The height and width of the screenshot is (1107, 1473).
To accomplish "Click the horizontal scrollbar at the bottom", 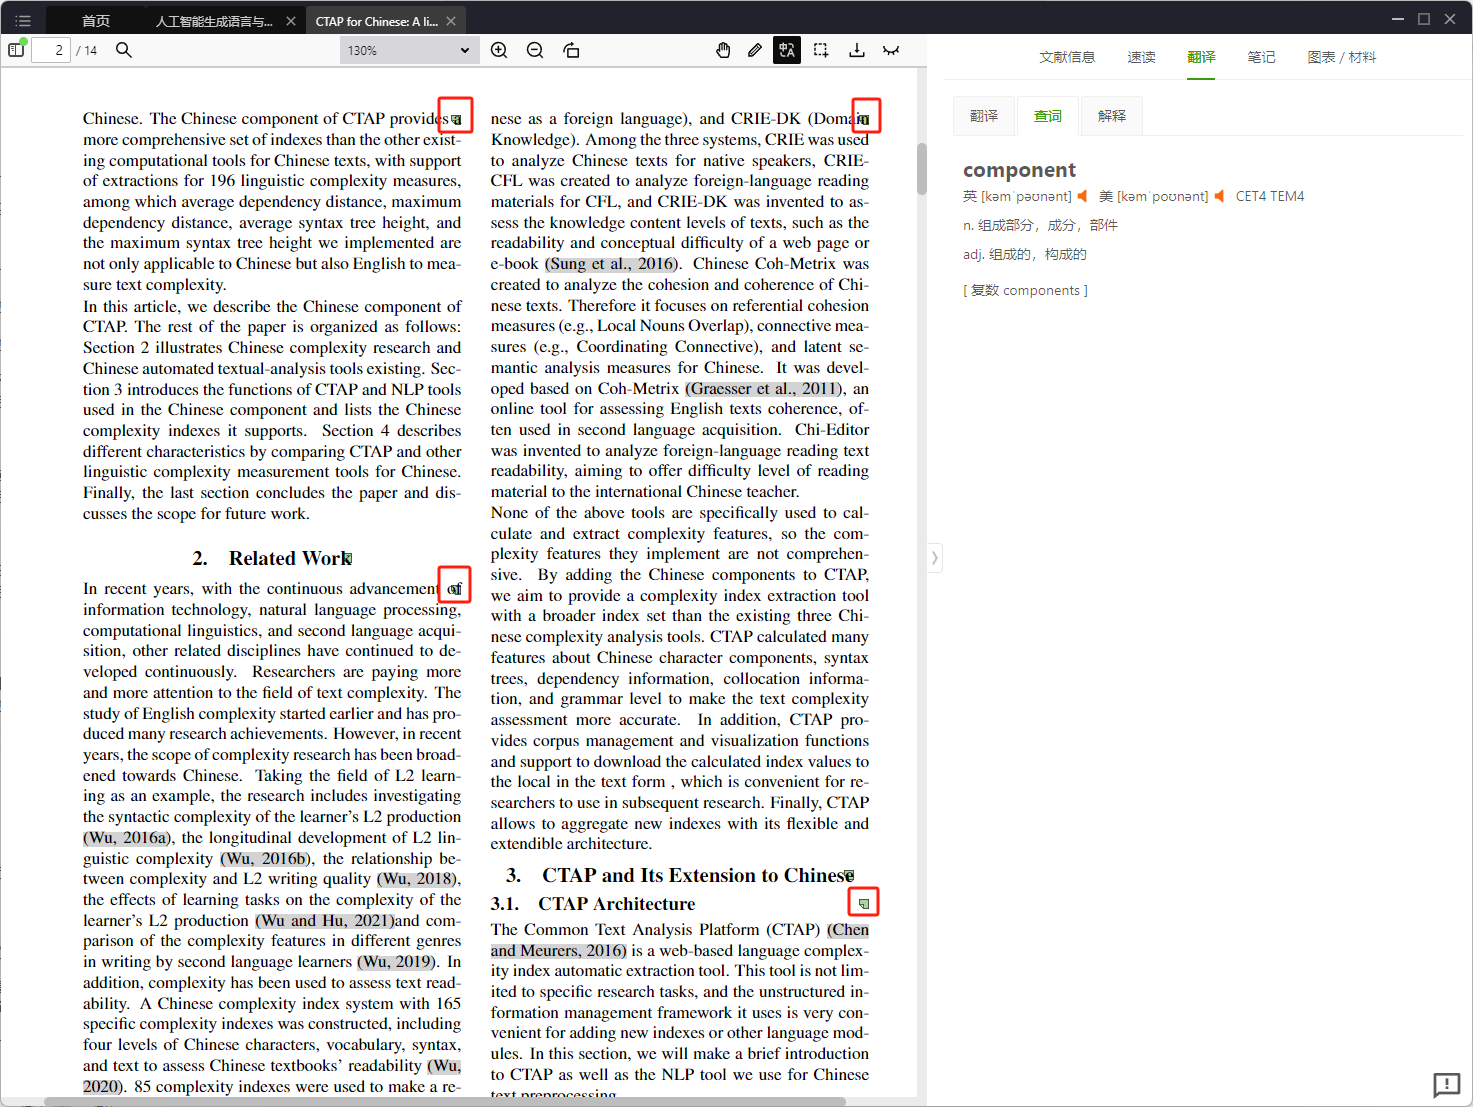I will (x=444, y=1101).
